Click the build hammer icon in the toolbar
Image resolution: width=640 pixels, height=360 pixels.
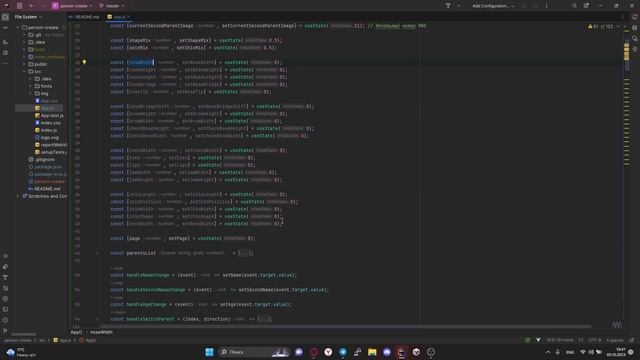click(448, 6)
